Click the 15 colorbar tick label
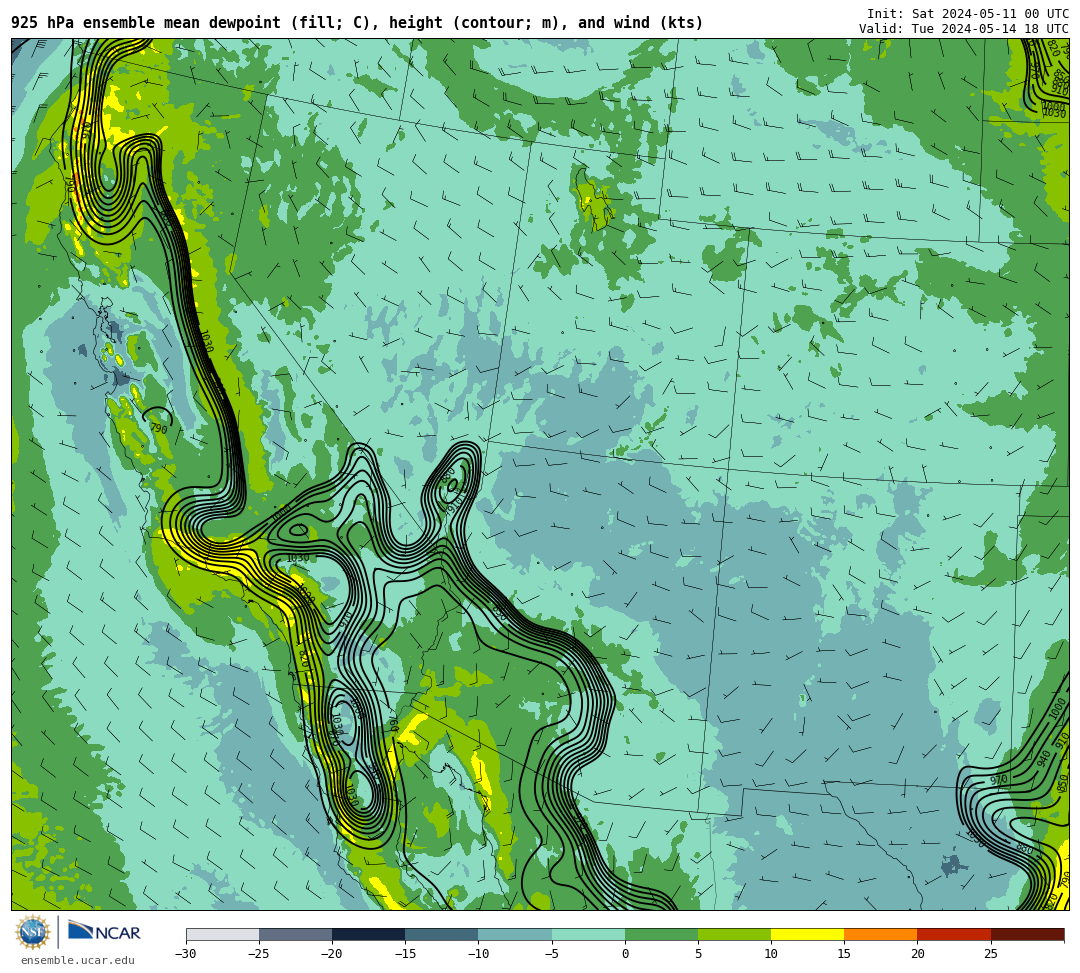The image size is (1080, 973). tap(844, 954)
